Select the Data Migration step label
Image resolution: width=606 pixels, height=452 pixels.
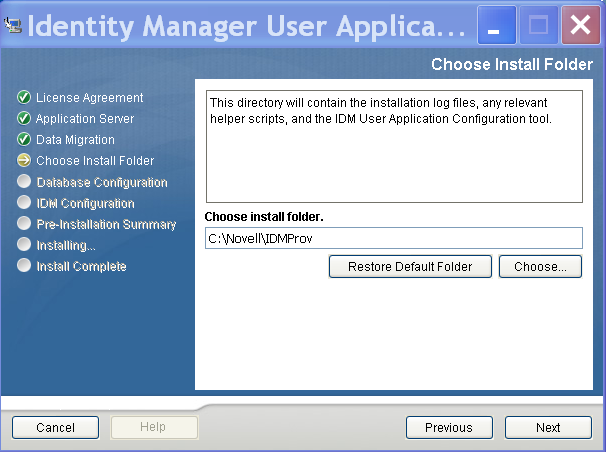coord(75,139)
